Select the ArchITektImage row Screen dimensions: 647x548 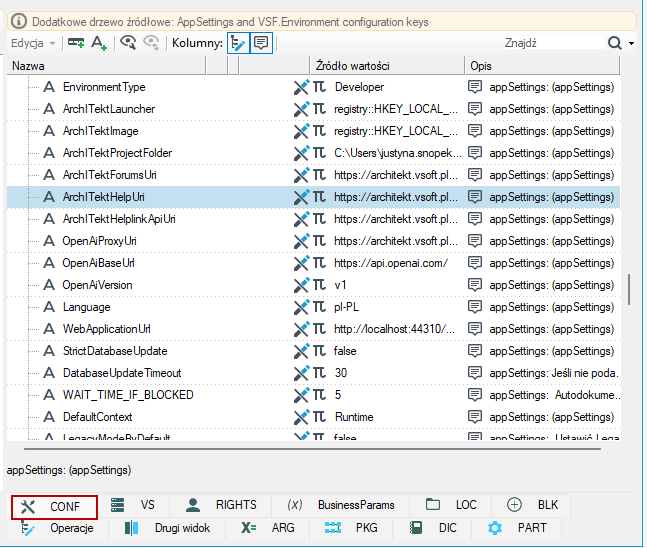click(313, 131)
